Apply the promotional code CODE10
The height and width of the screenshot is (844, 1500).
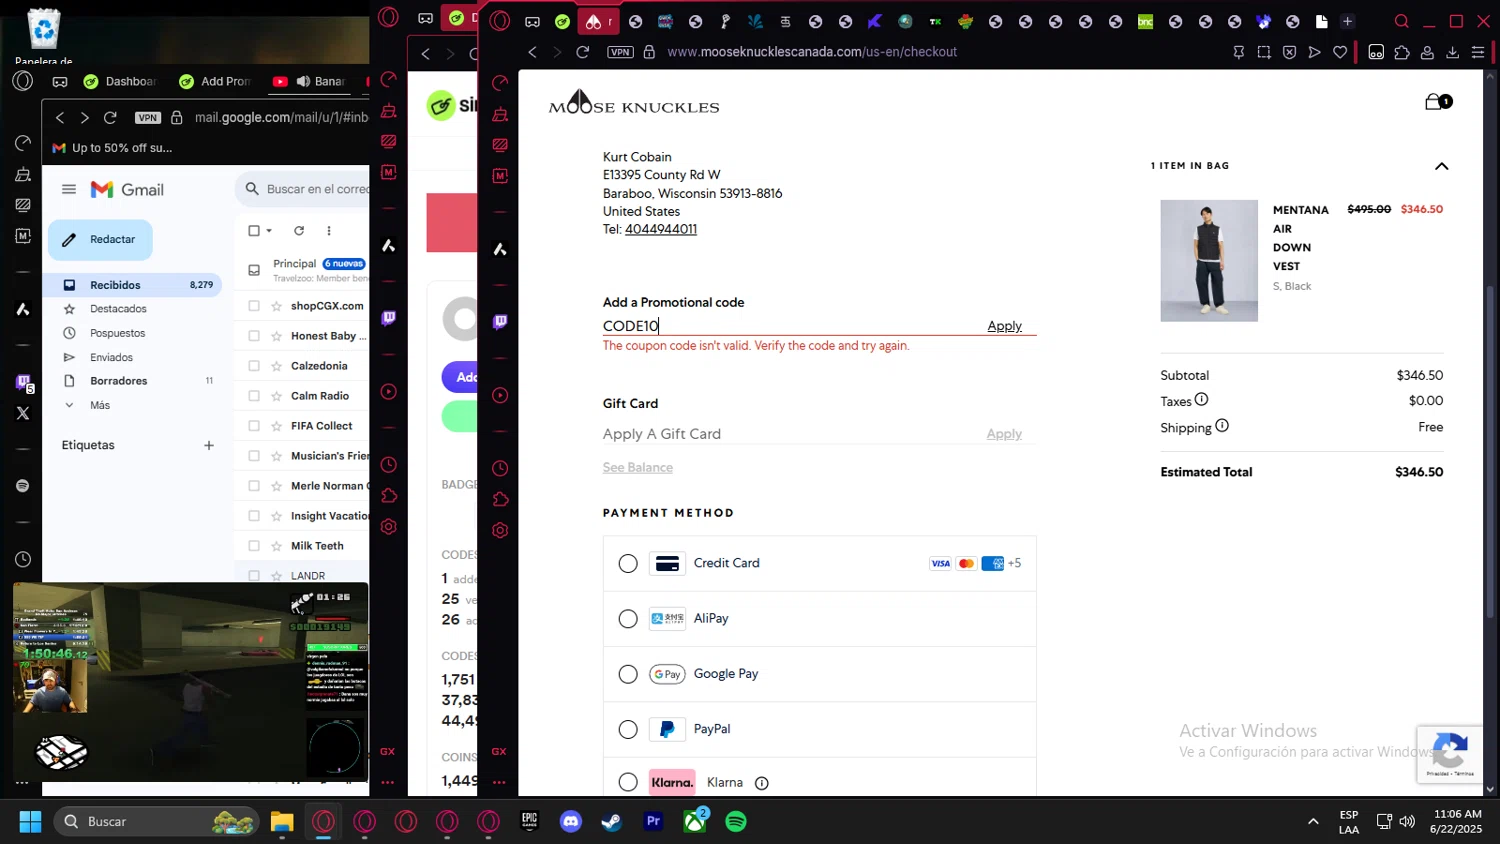coord(1004,326)
